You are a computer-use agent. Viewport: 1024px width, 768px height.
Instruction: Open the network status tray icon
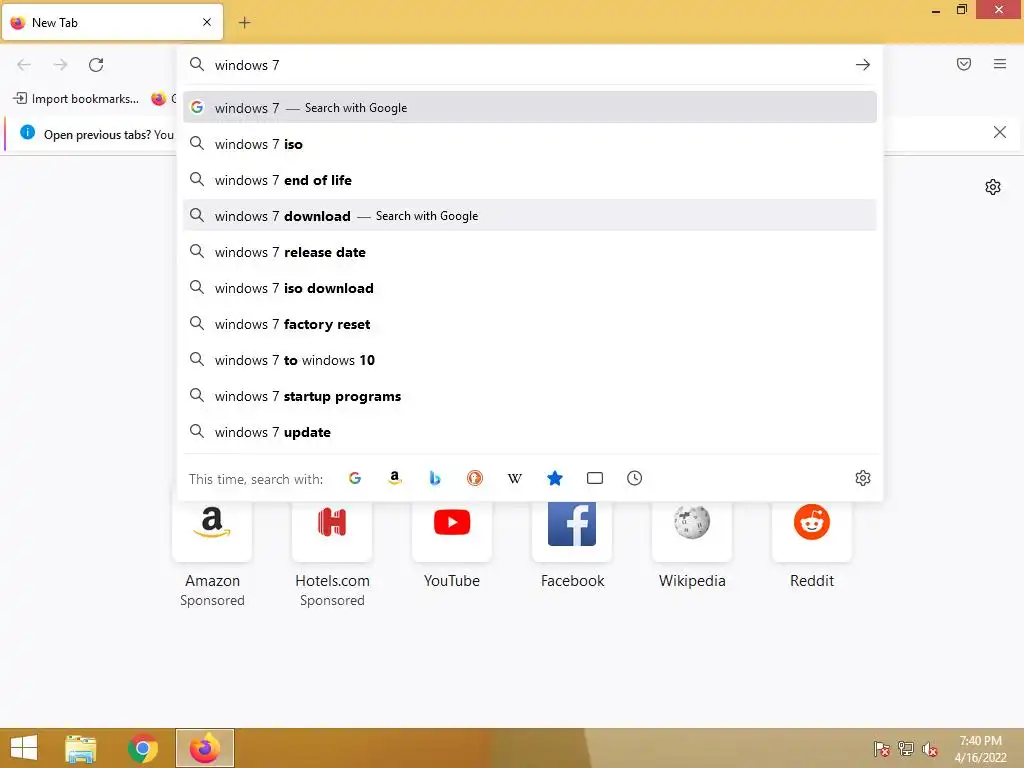tap(906, 749)
